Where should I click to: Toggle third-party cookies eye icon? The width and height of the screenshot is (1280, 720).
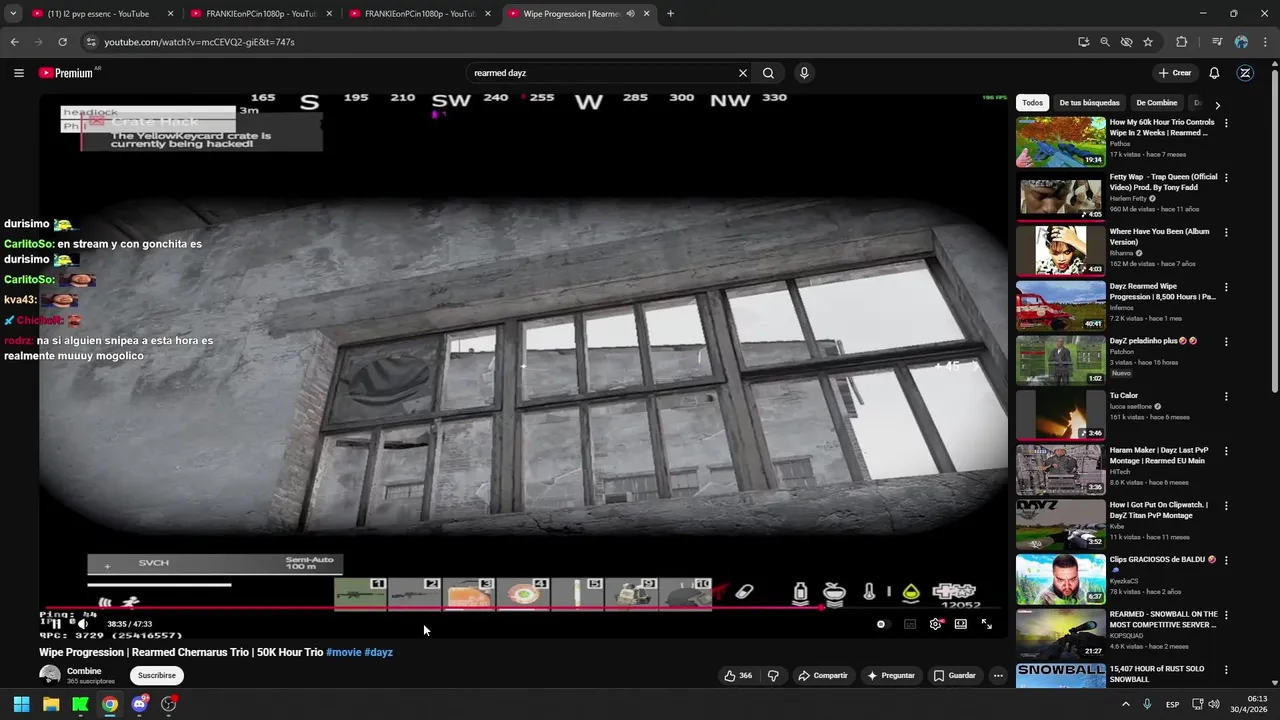pyautogui.click(x=1126, y=42)
